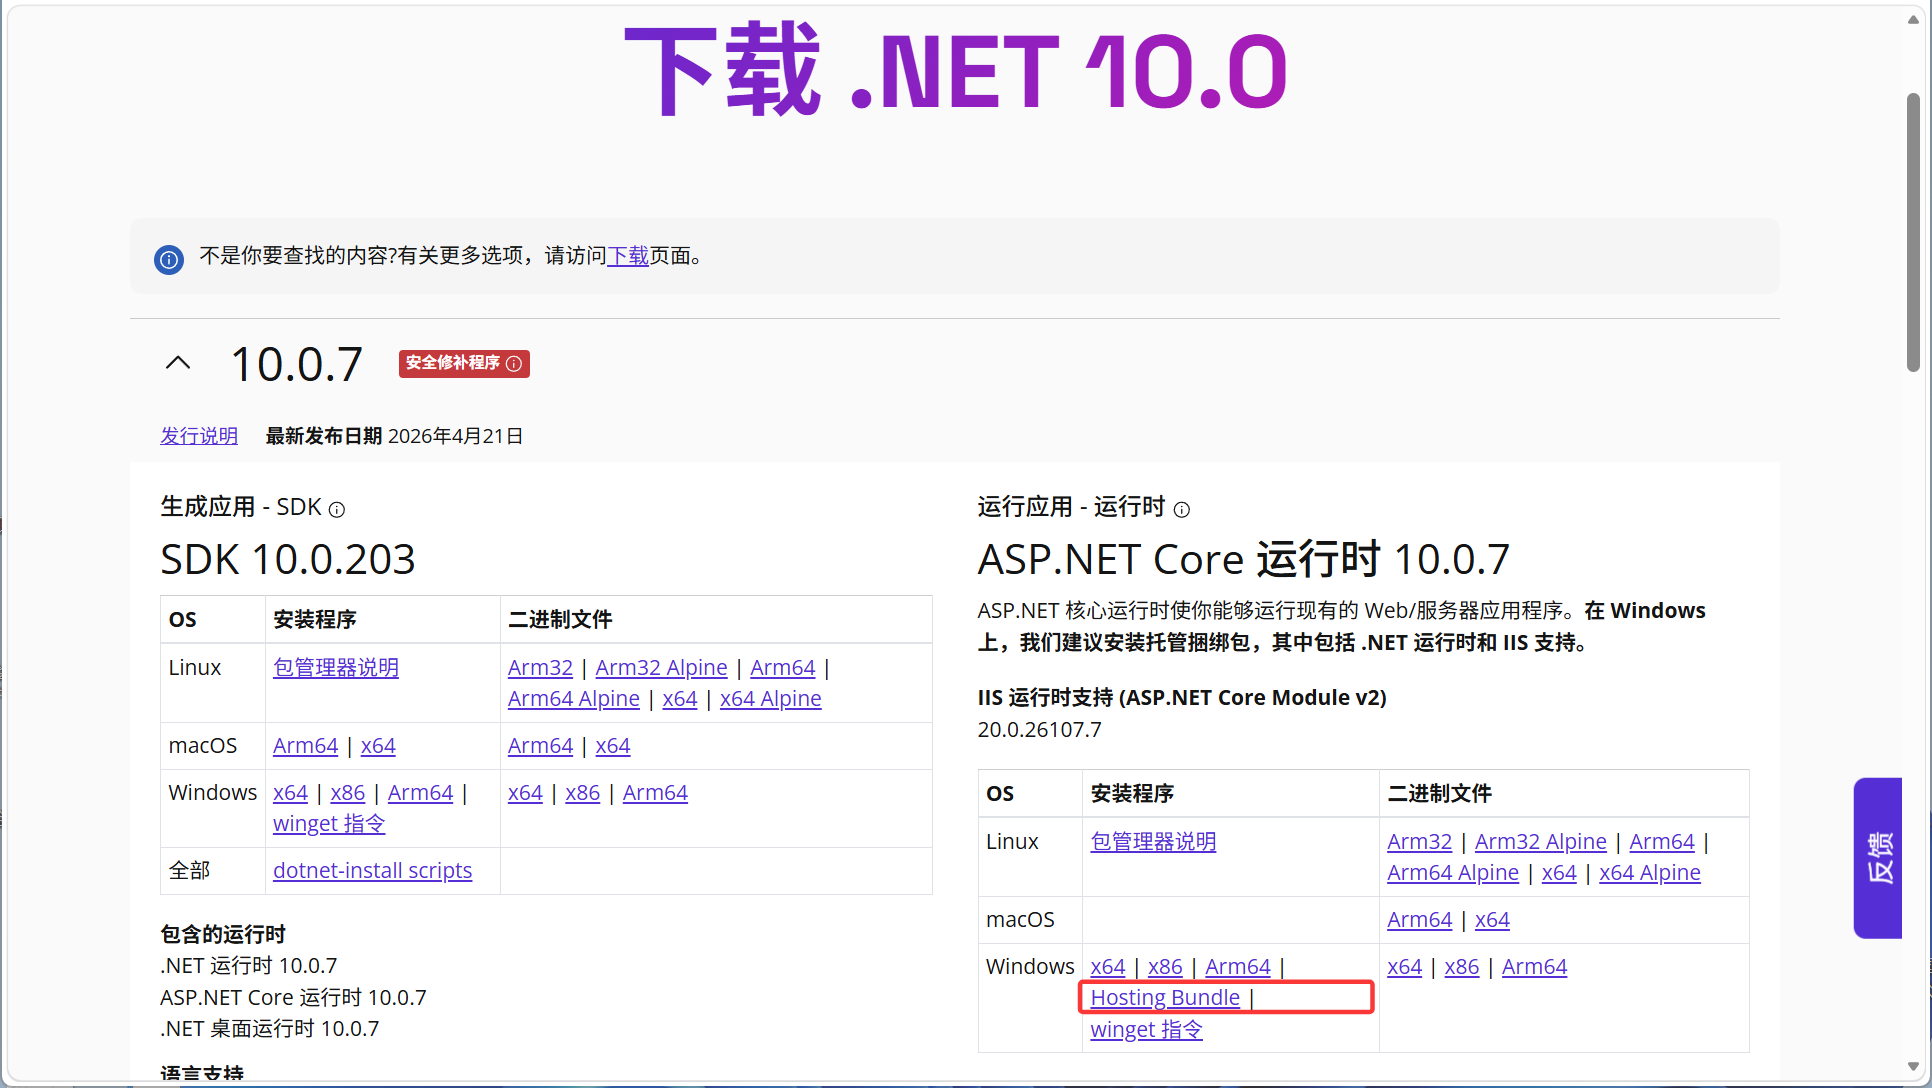The width and height of the screenshot is (1932, 1088).
Task: Download ASP.NET runtime Linux Arm64 binary
Action: click(1662, 841)
